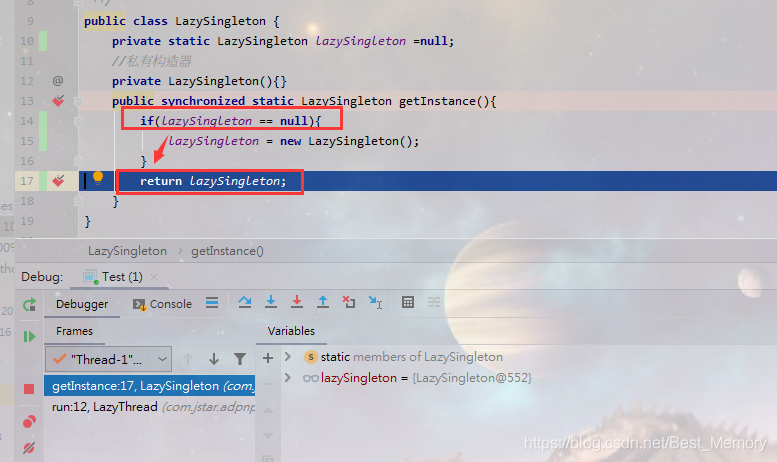Select the lazySingleton = {LazySingleton@552} row
777x462 pixels.
tap(529, 378)
